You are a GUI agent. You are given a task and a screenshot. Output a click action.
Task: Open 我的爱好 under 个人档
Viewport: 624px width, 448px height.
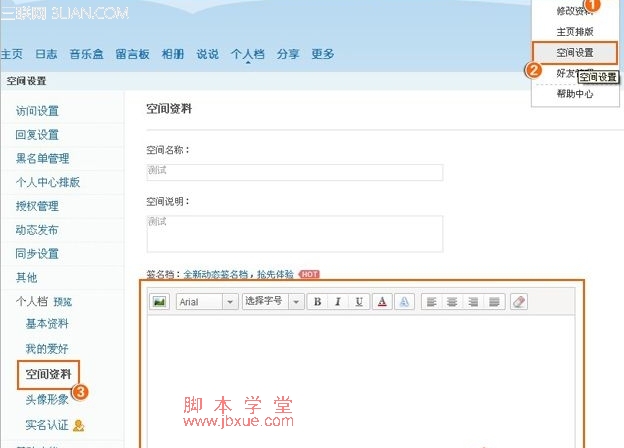click(47, 349)
